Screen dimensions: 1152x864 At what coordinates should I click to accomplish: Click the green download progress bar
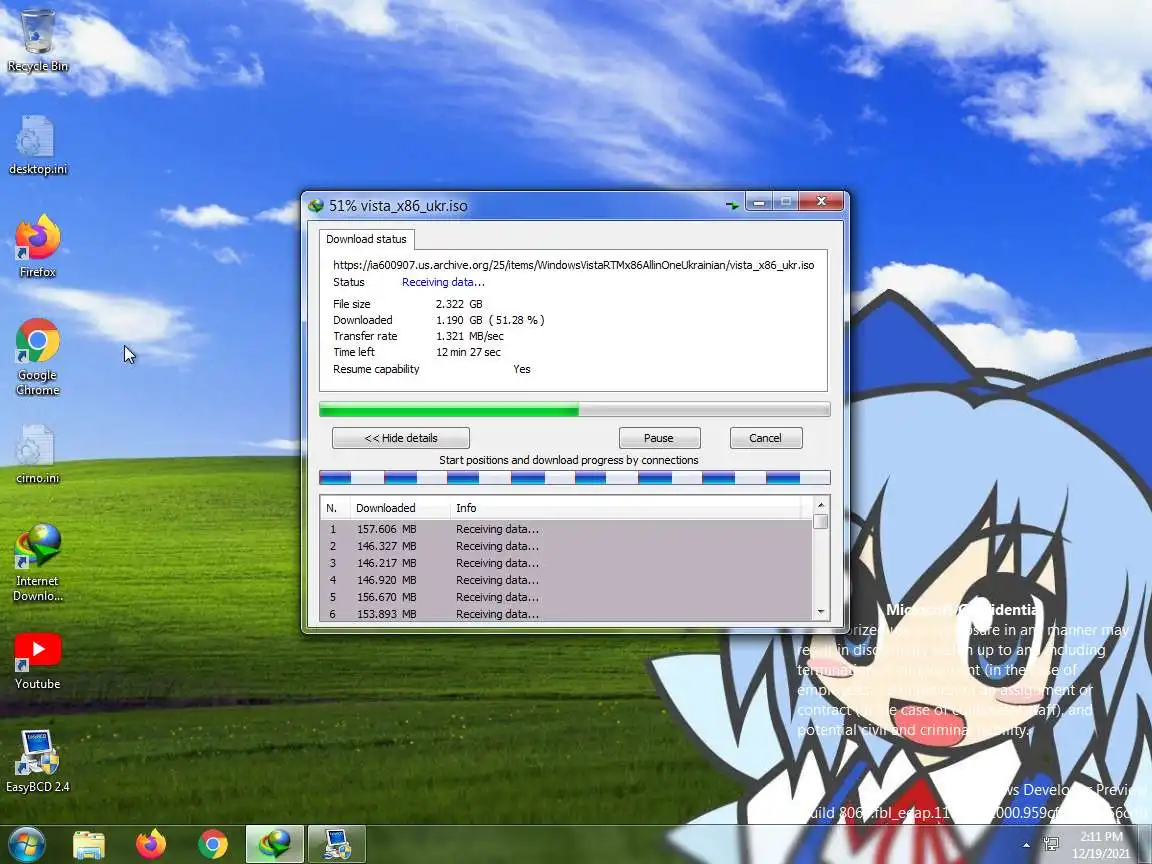[x=575, y=409]
